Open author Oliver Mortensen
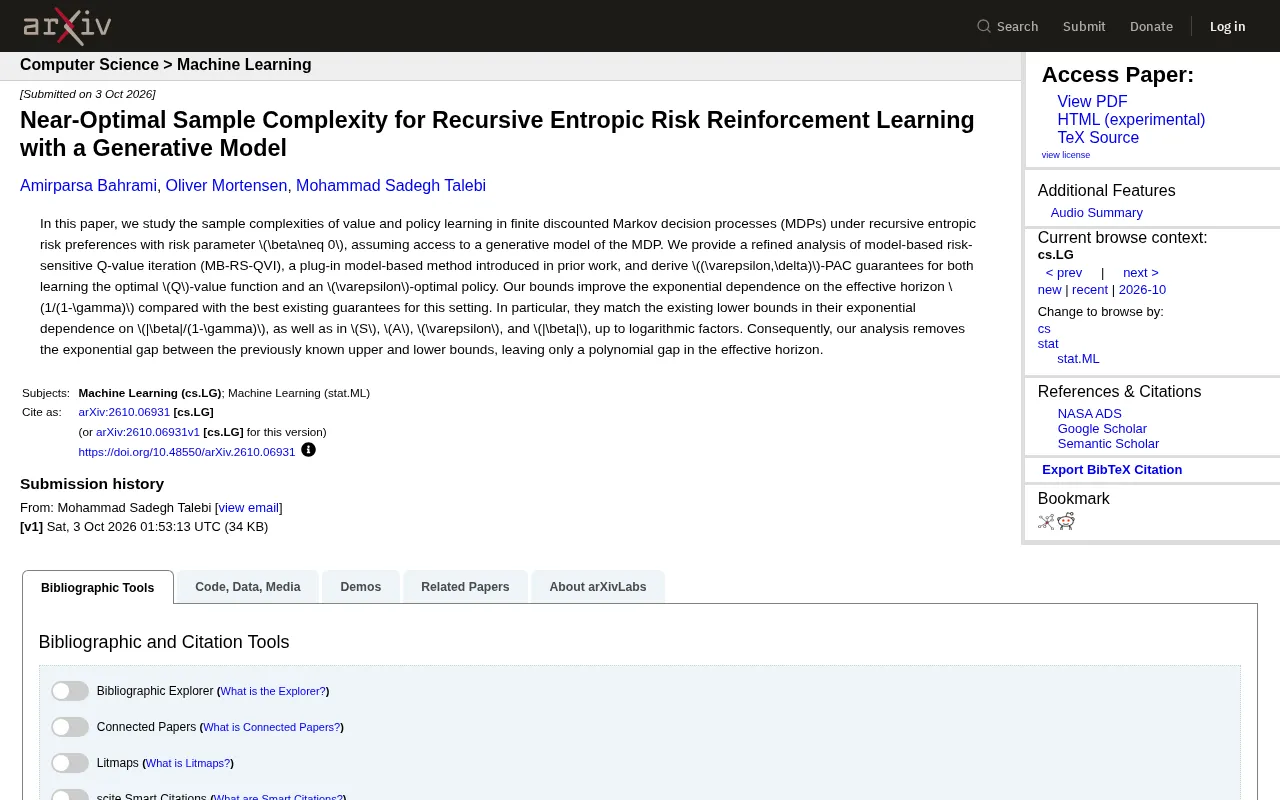The image size is (1280, 800). pos(226,186)
